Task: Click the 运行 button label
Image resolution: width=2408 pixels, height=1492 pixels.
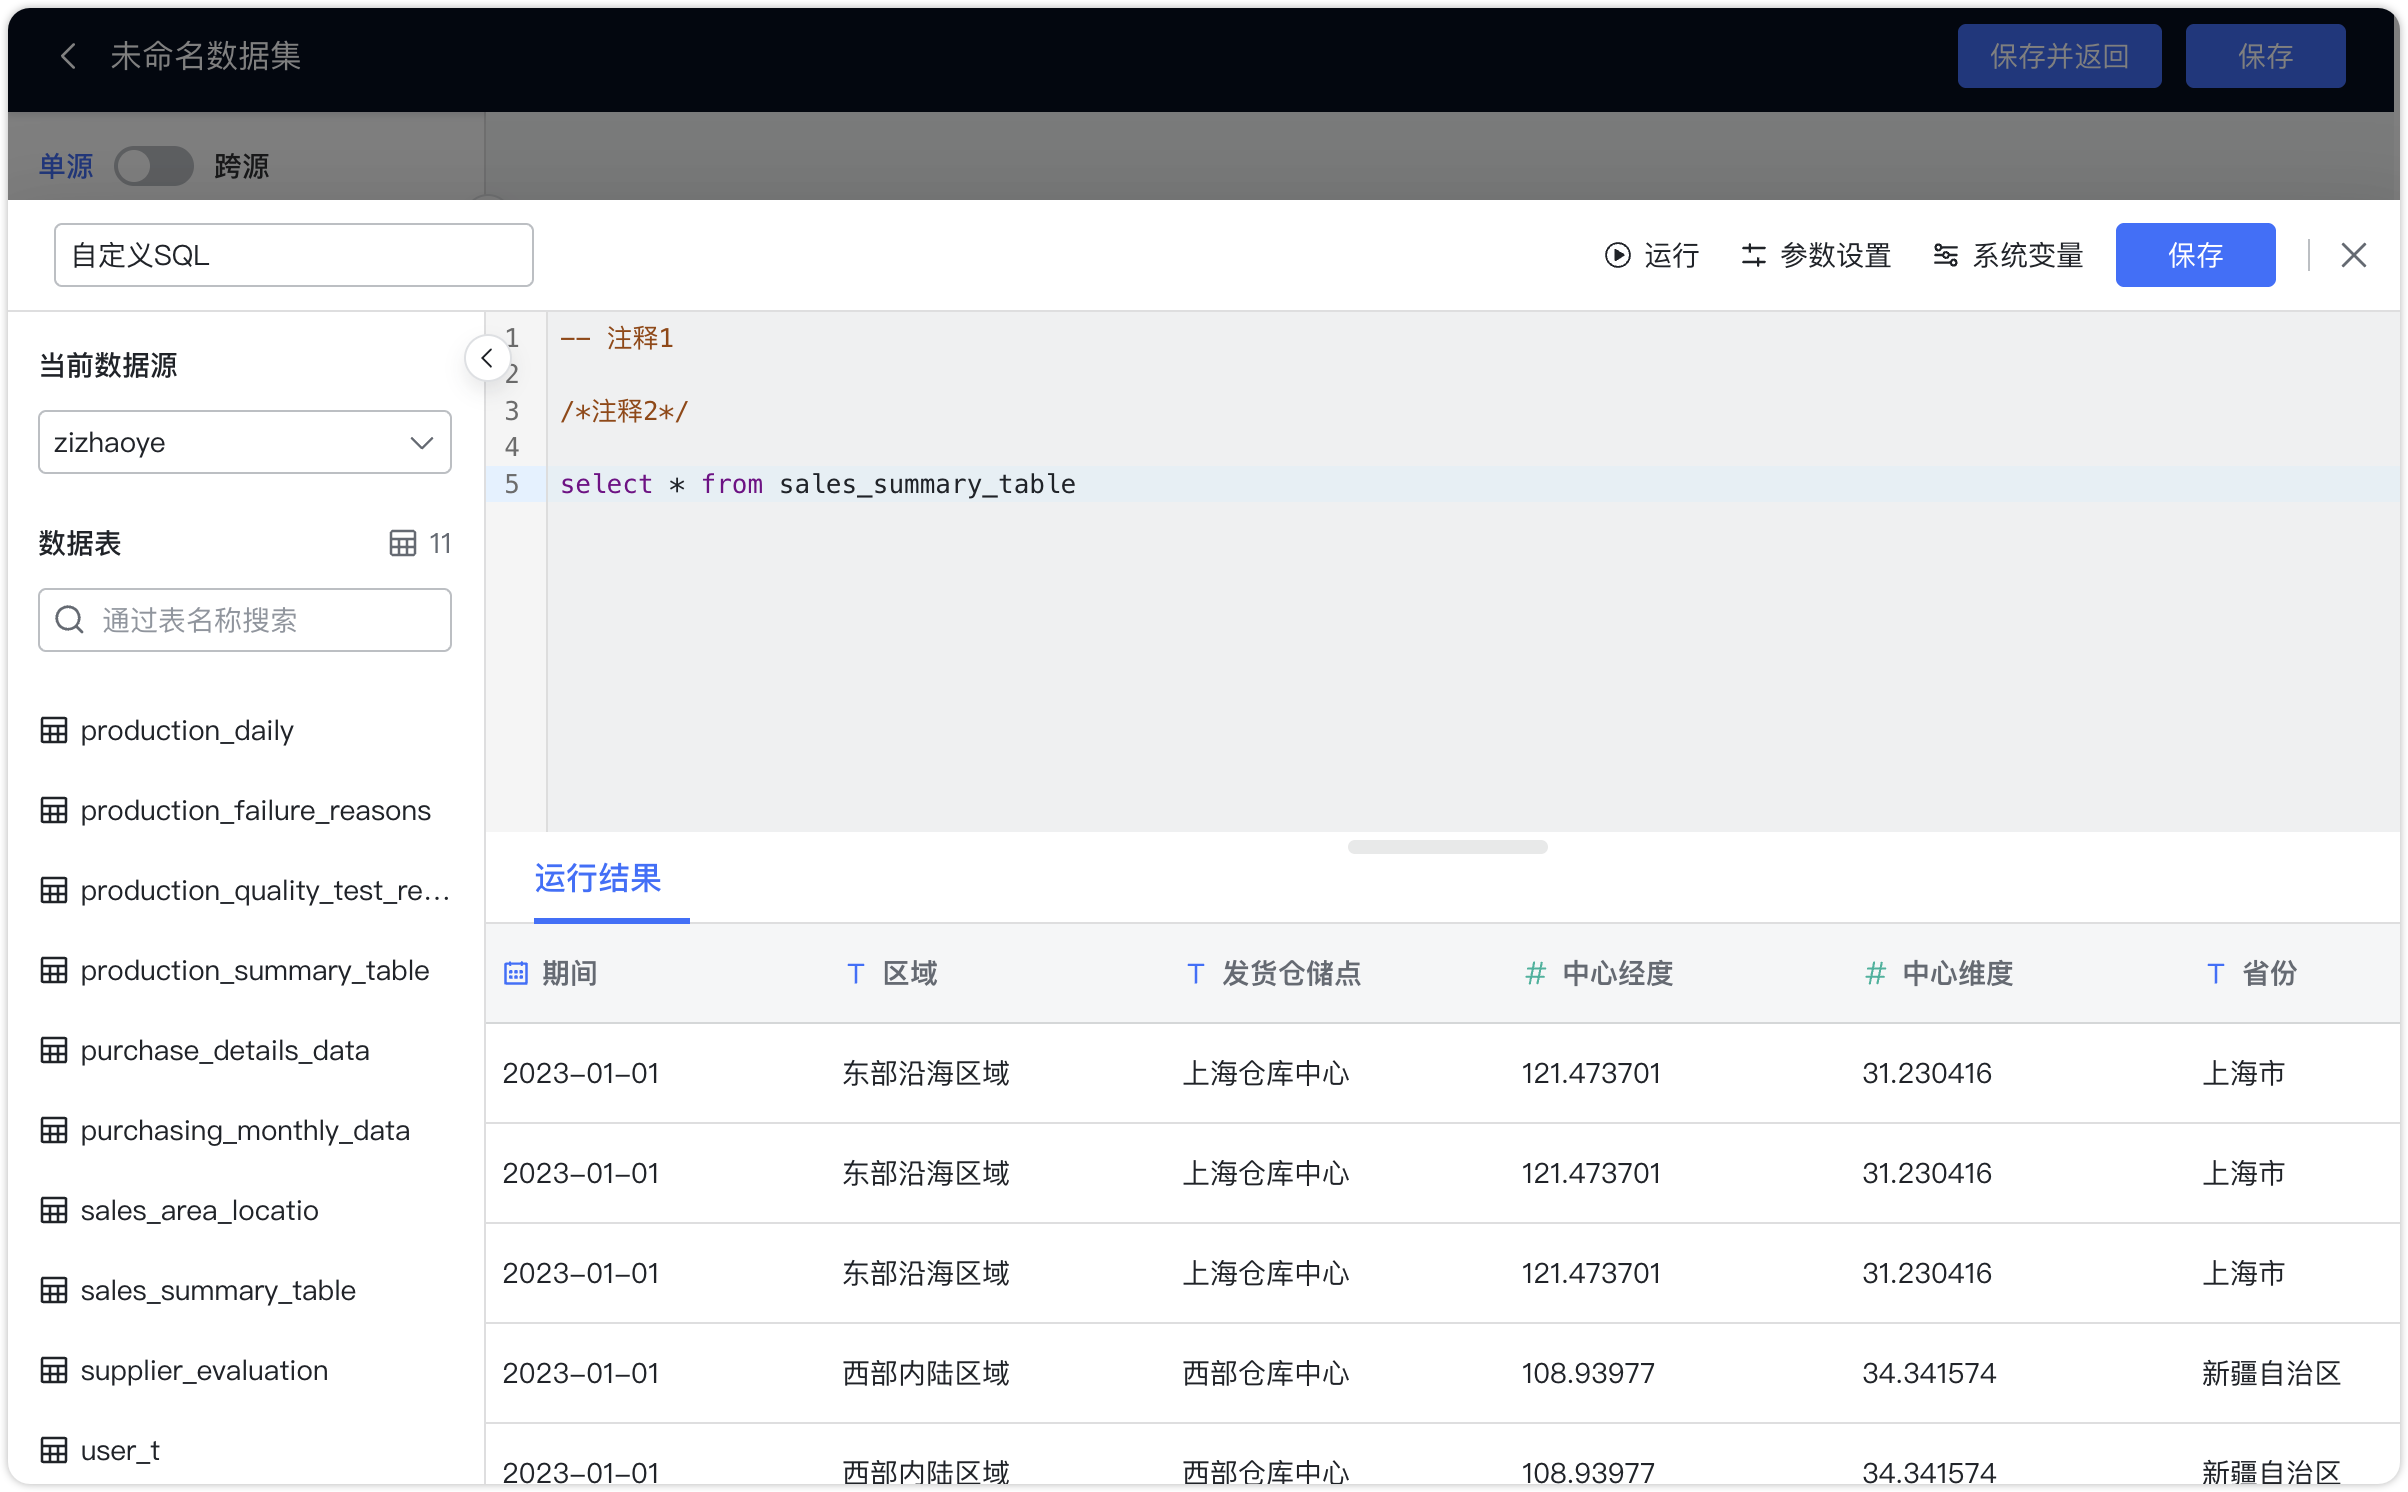Action: [x=1671, y=255]
